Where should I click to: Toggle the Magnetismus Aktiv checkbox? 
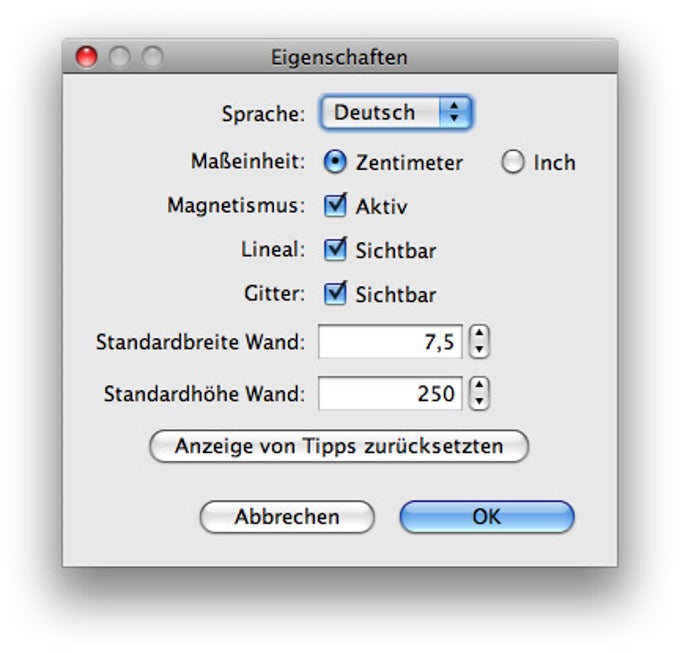(335, 206)
